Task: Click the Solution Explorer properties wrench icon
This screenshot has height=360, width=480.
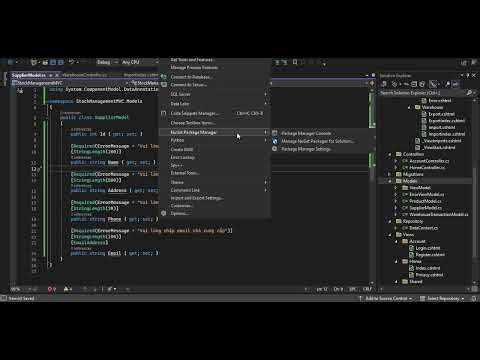Action: click(x=448, y=84)
